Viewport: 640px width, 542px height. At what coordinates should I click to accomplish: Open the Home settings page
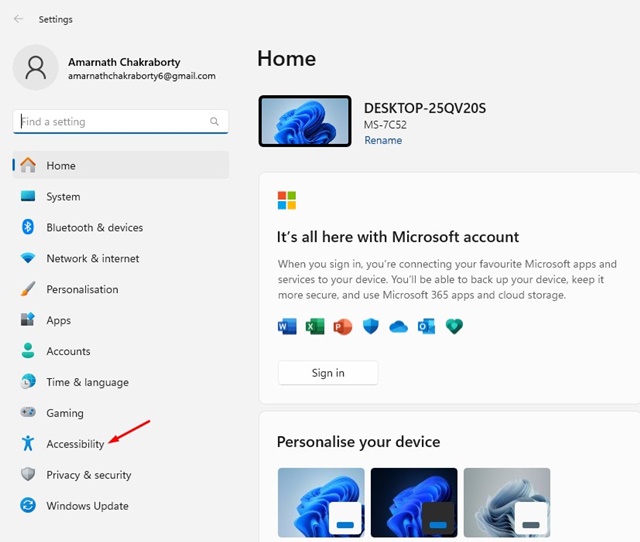pyautogui.click(x=121, y=165)
